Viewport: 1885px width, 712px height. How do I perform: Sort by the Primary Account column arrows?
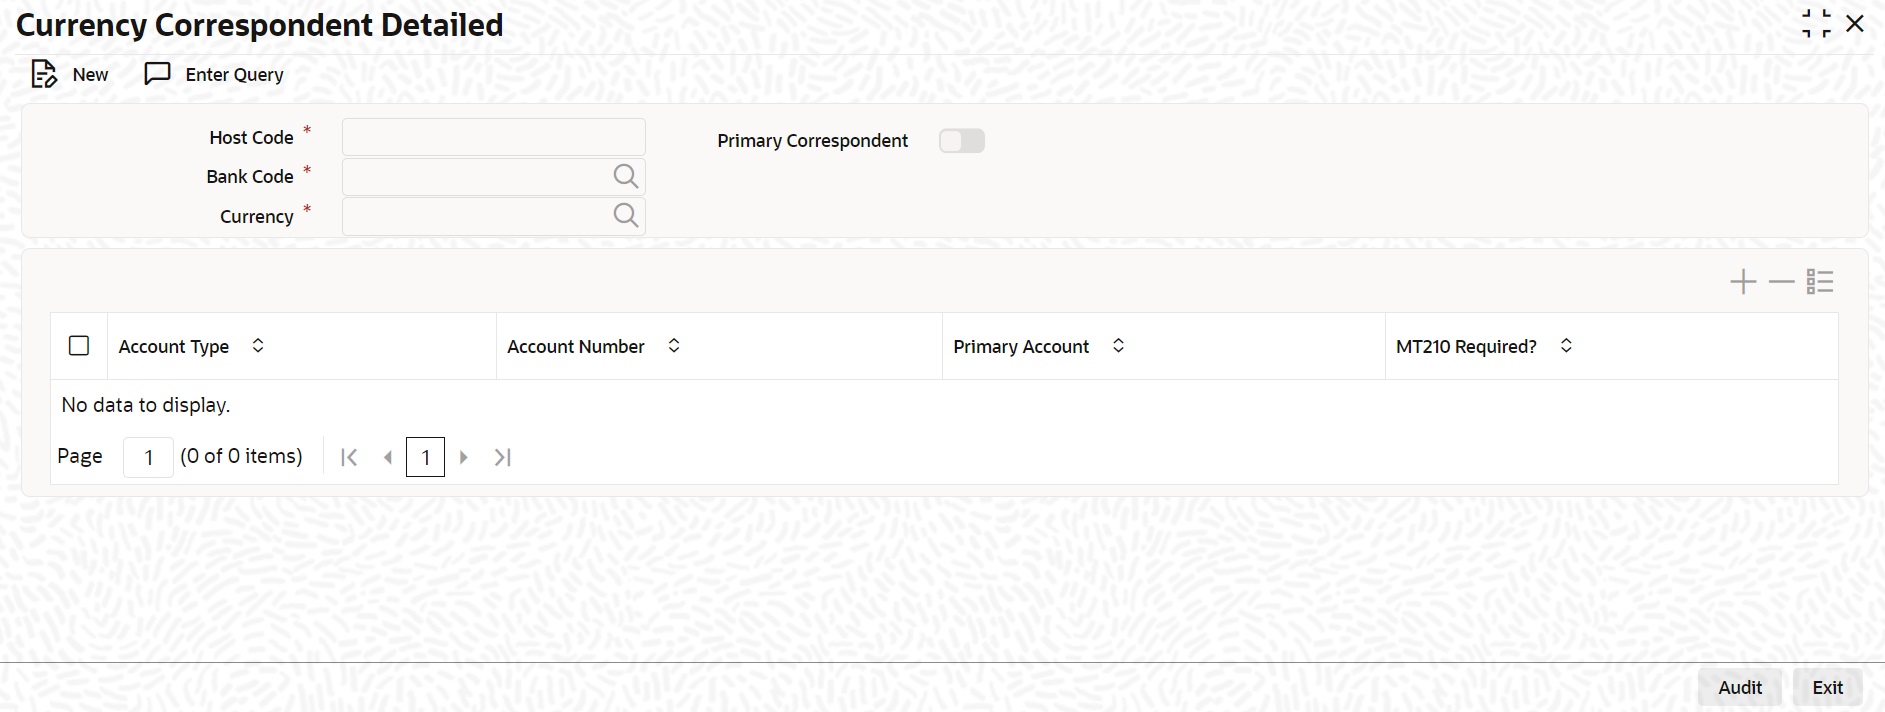[x=1119, y=346]
